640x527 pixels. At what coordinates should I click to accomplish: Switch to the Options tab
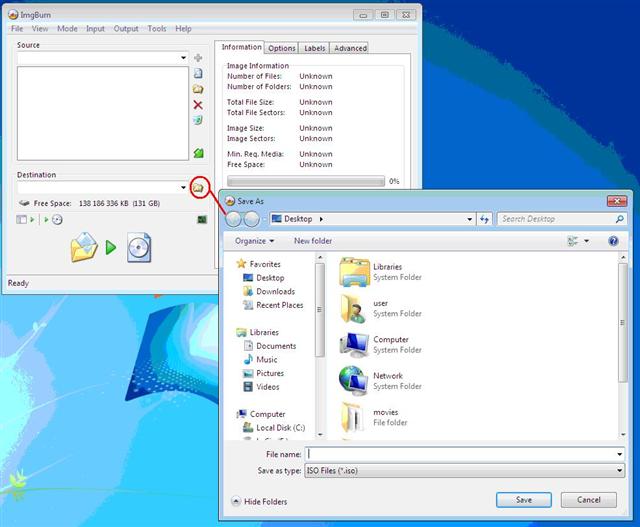coord(282,48)
